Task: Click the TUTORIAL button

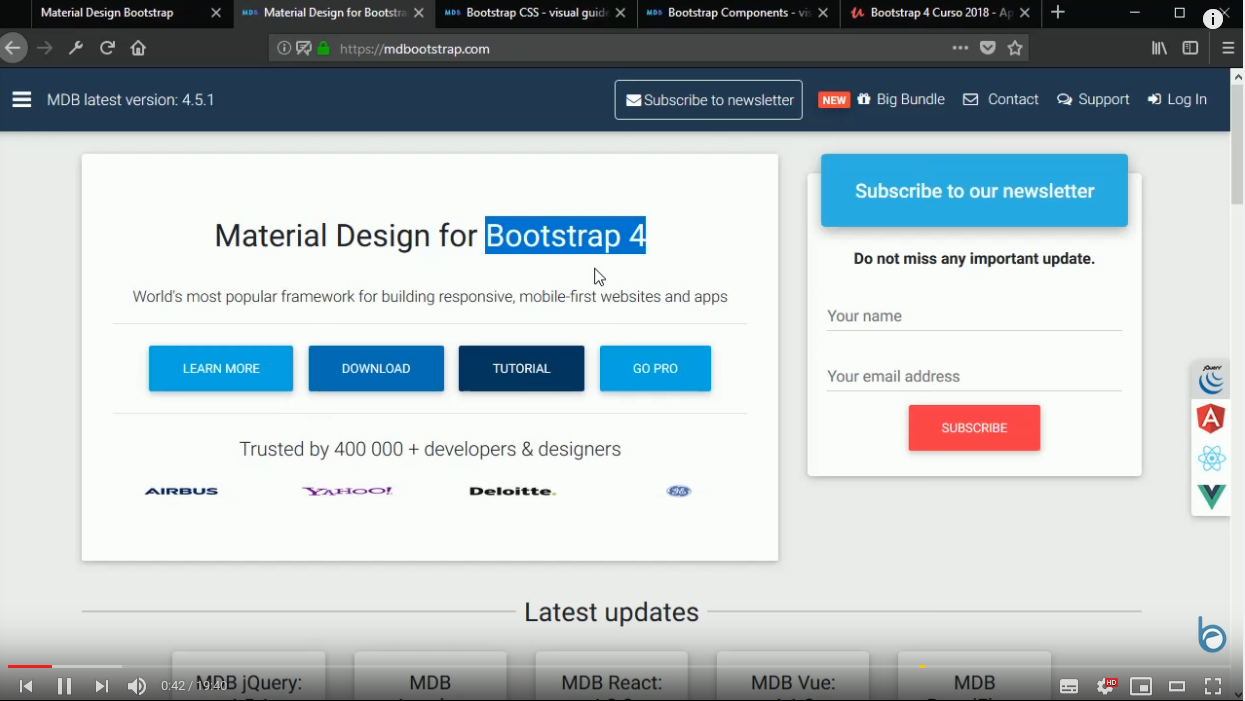Action: click(x=521, y=368)
